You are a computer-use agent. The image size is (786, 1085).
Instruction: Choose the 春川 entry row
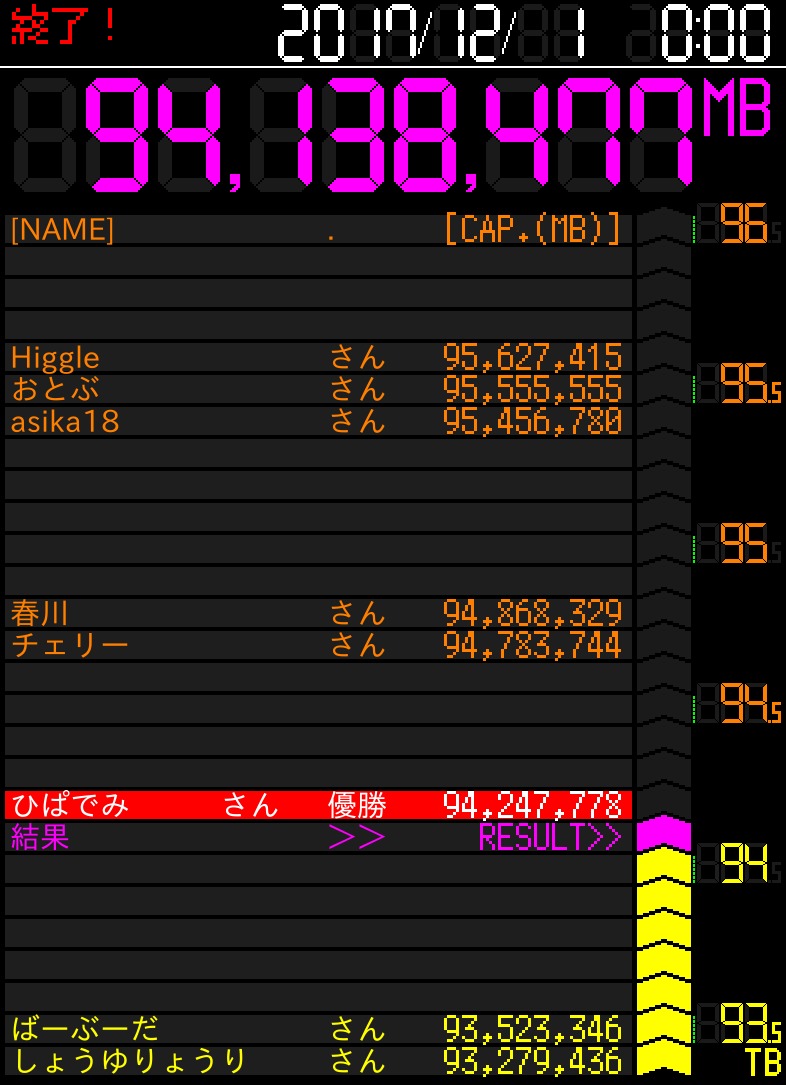tap(318, 612)
